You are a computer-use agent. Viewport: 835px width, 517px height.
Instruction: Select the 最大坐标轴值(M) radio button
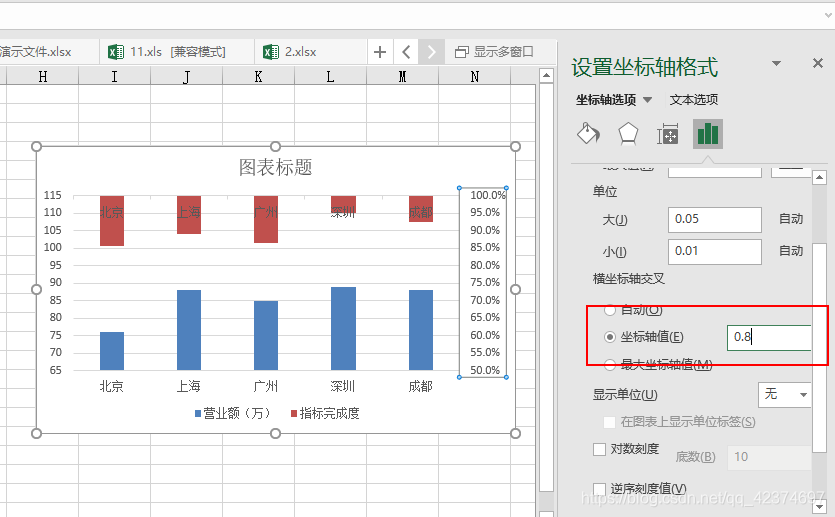pos(610,365)
